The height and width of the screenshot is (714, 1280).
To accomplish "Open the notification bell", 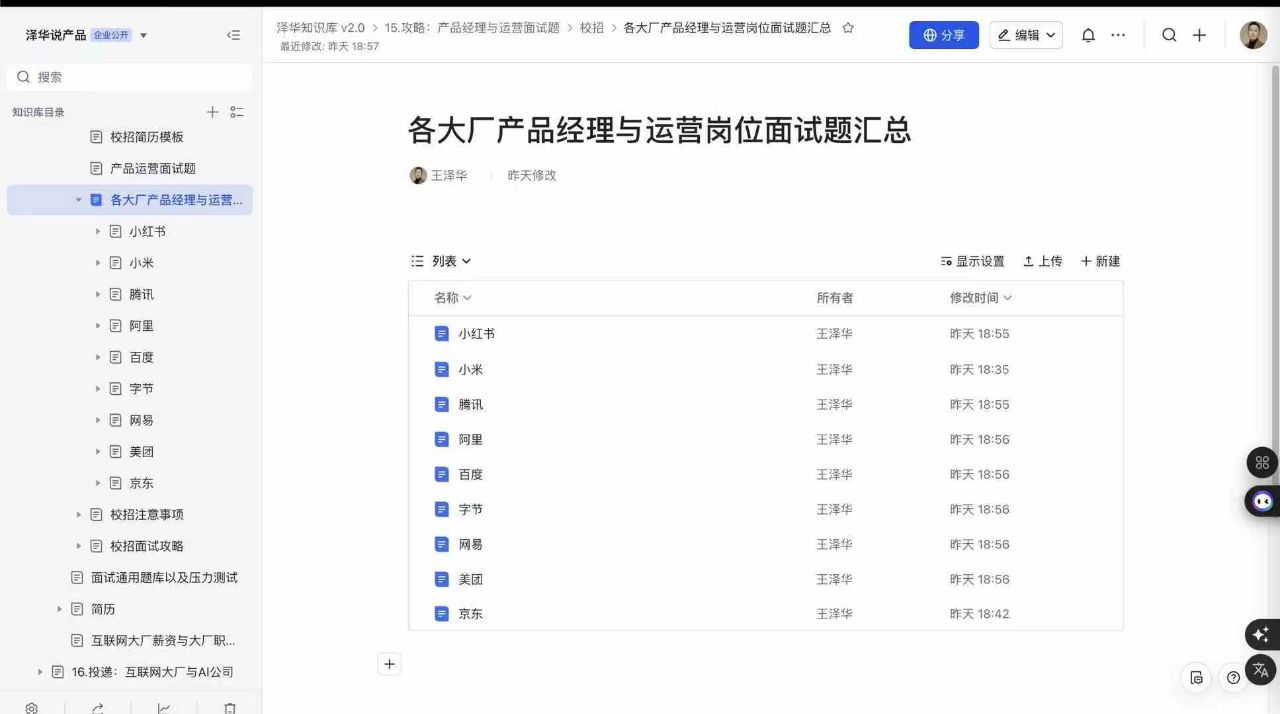I will pos(1088,35).
